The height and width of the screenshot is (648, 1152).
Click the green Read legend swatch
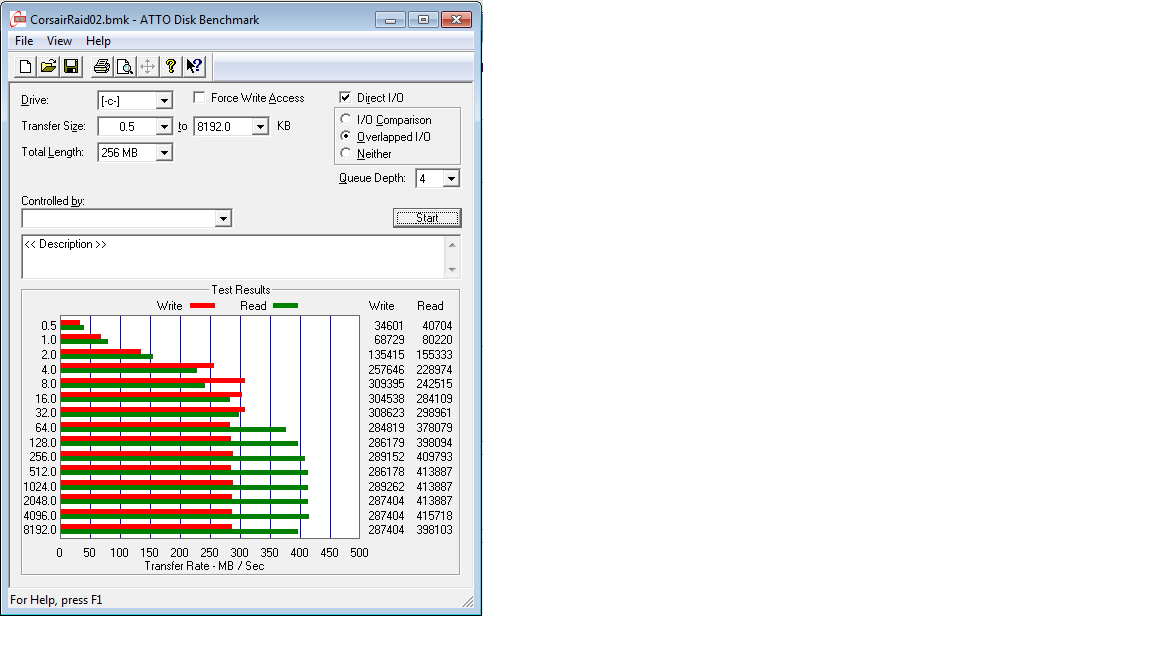click(285, 306)
